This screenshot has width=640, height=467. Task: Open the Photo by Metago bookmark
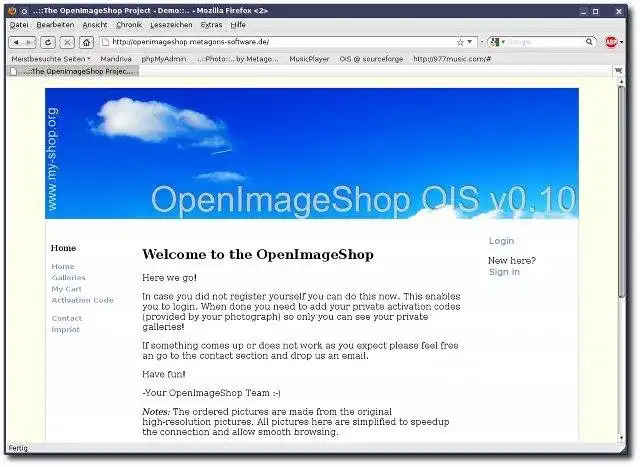coord(238,59)
